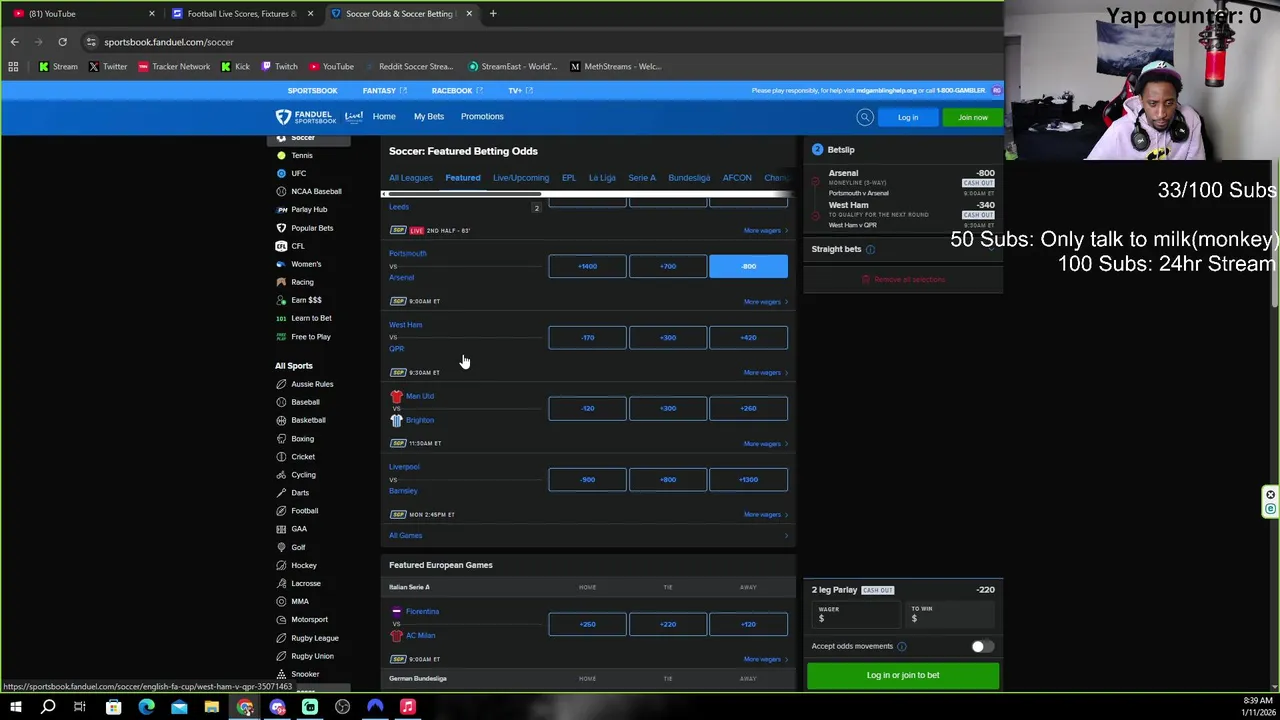Click the Log in button

coord(908,117)
